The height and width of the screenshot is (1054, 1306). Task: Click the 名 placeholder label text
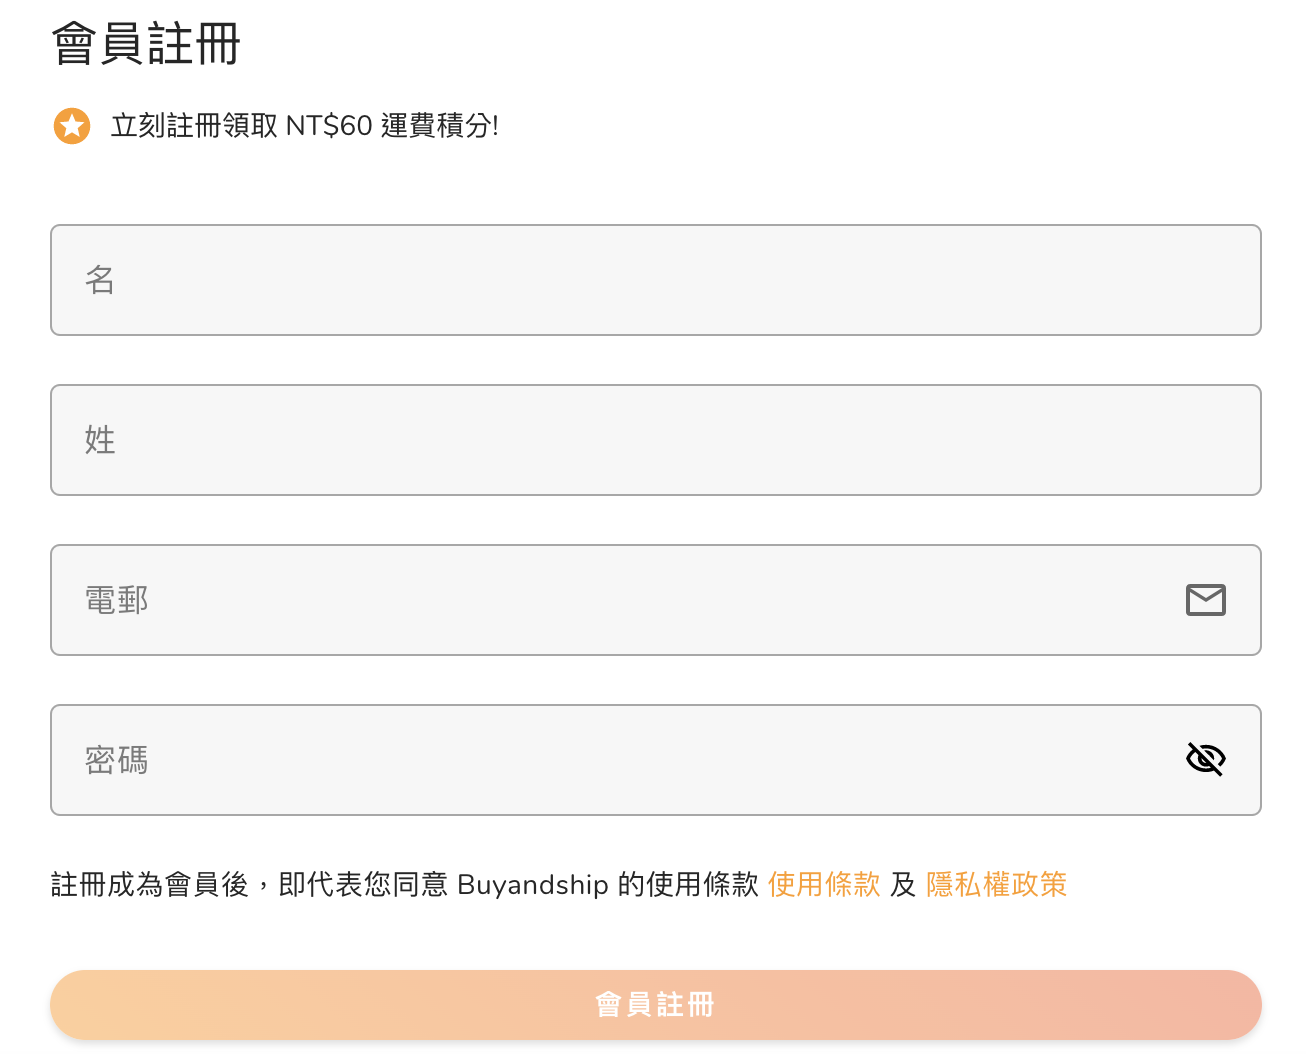coord(100,280)
